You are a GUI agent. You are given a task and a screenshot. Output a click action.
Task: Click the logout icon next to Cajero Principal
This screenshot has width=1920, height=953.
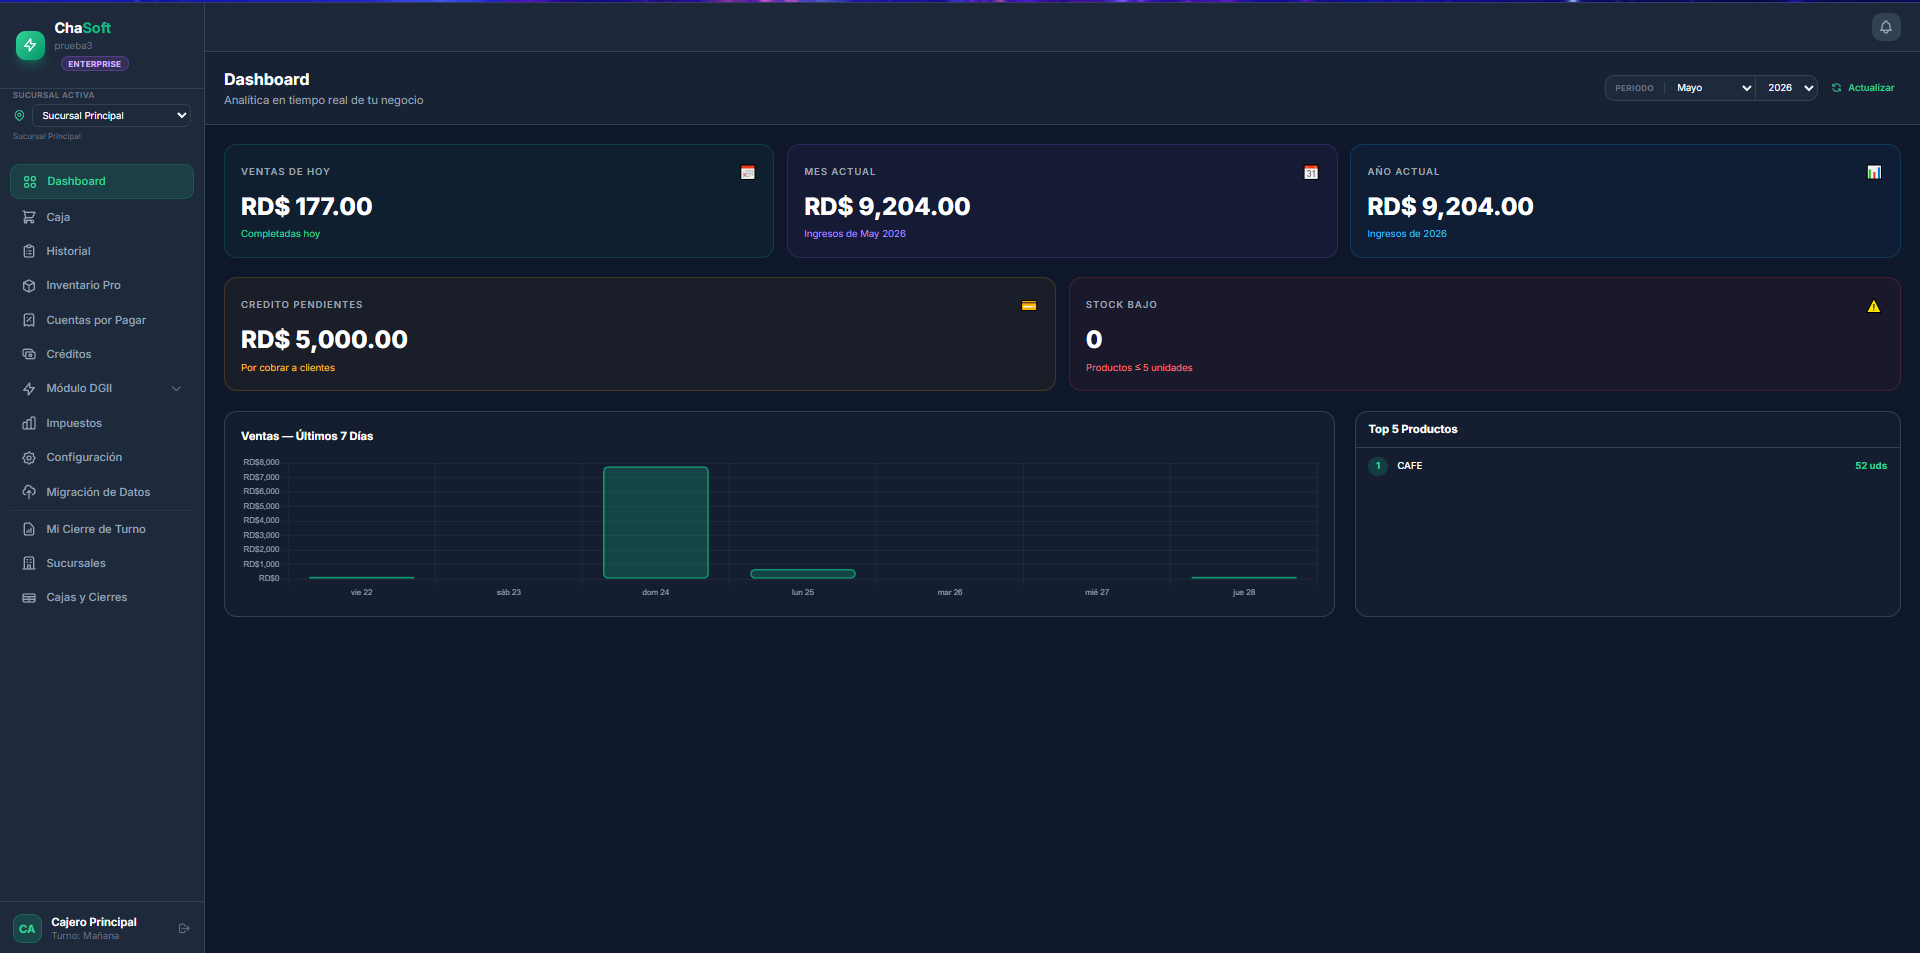pyautogui.click(x=184, y=929)
